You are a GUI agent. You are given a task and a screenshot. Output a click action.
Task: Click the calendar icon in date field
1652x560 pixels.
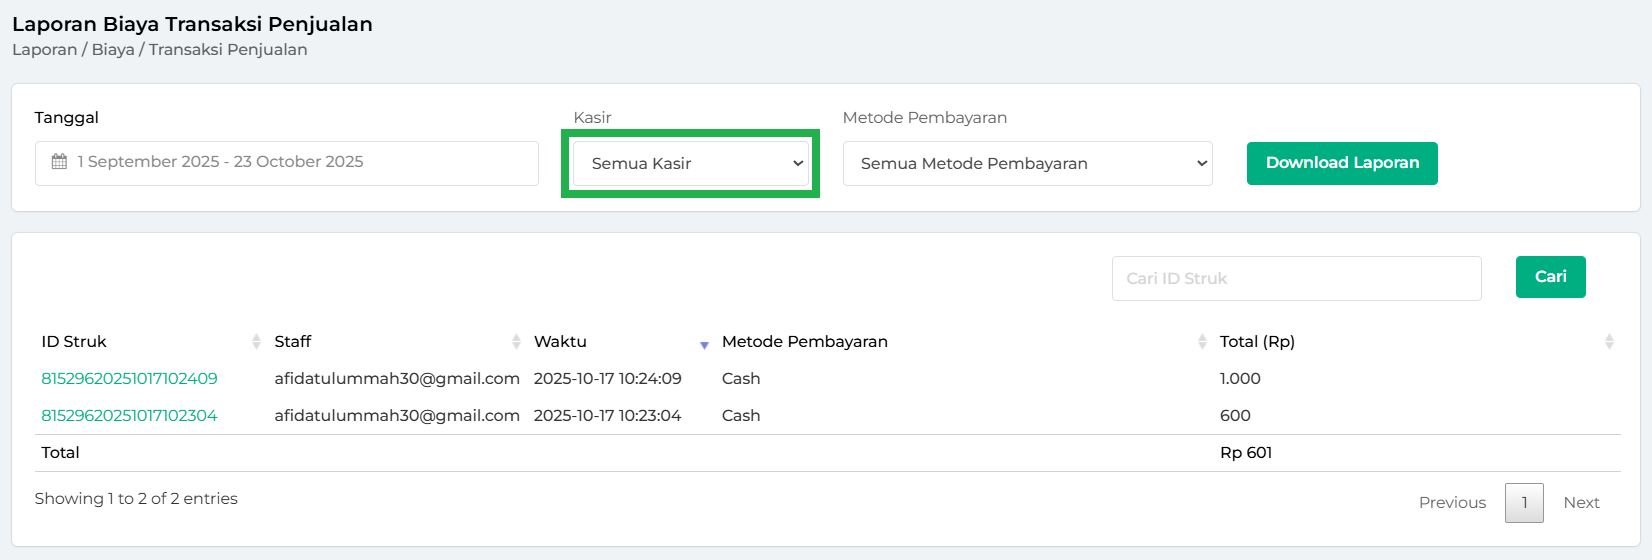tap(59, 162)
